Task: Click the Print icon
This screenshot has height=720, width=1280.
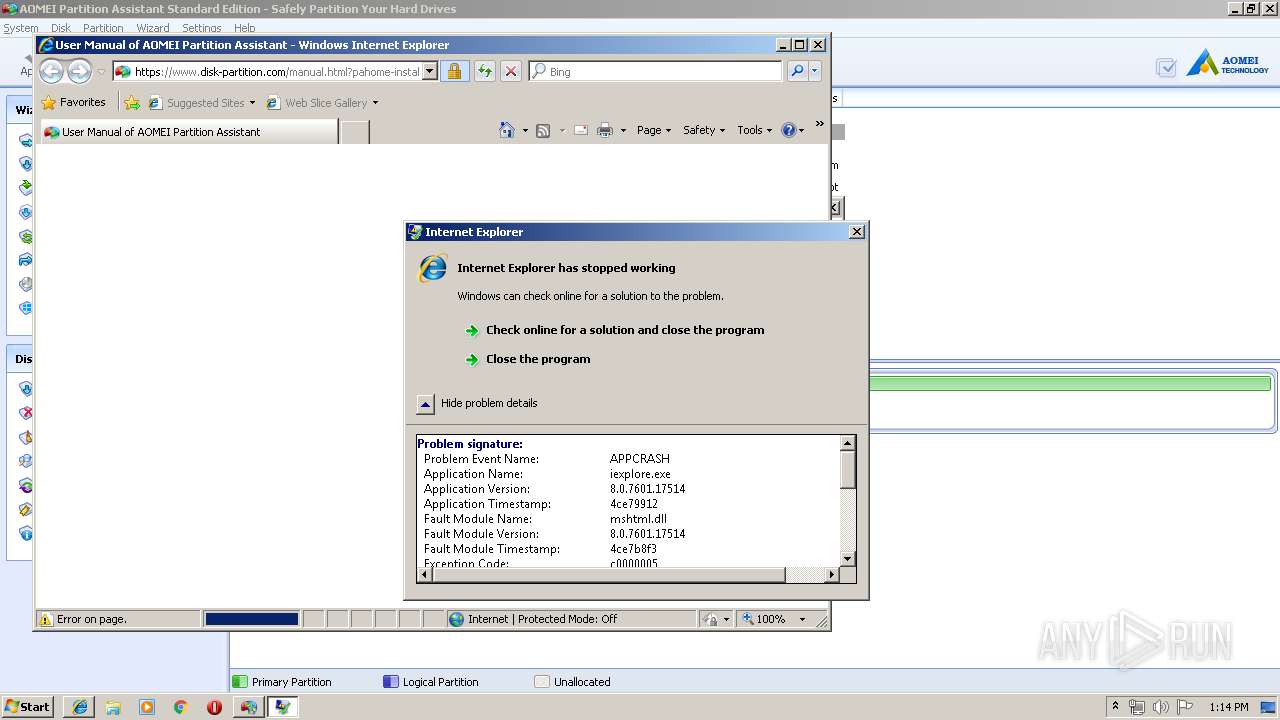Action: coord(605,130)
